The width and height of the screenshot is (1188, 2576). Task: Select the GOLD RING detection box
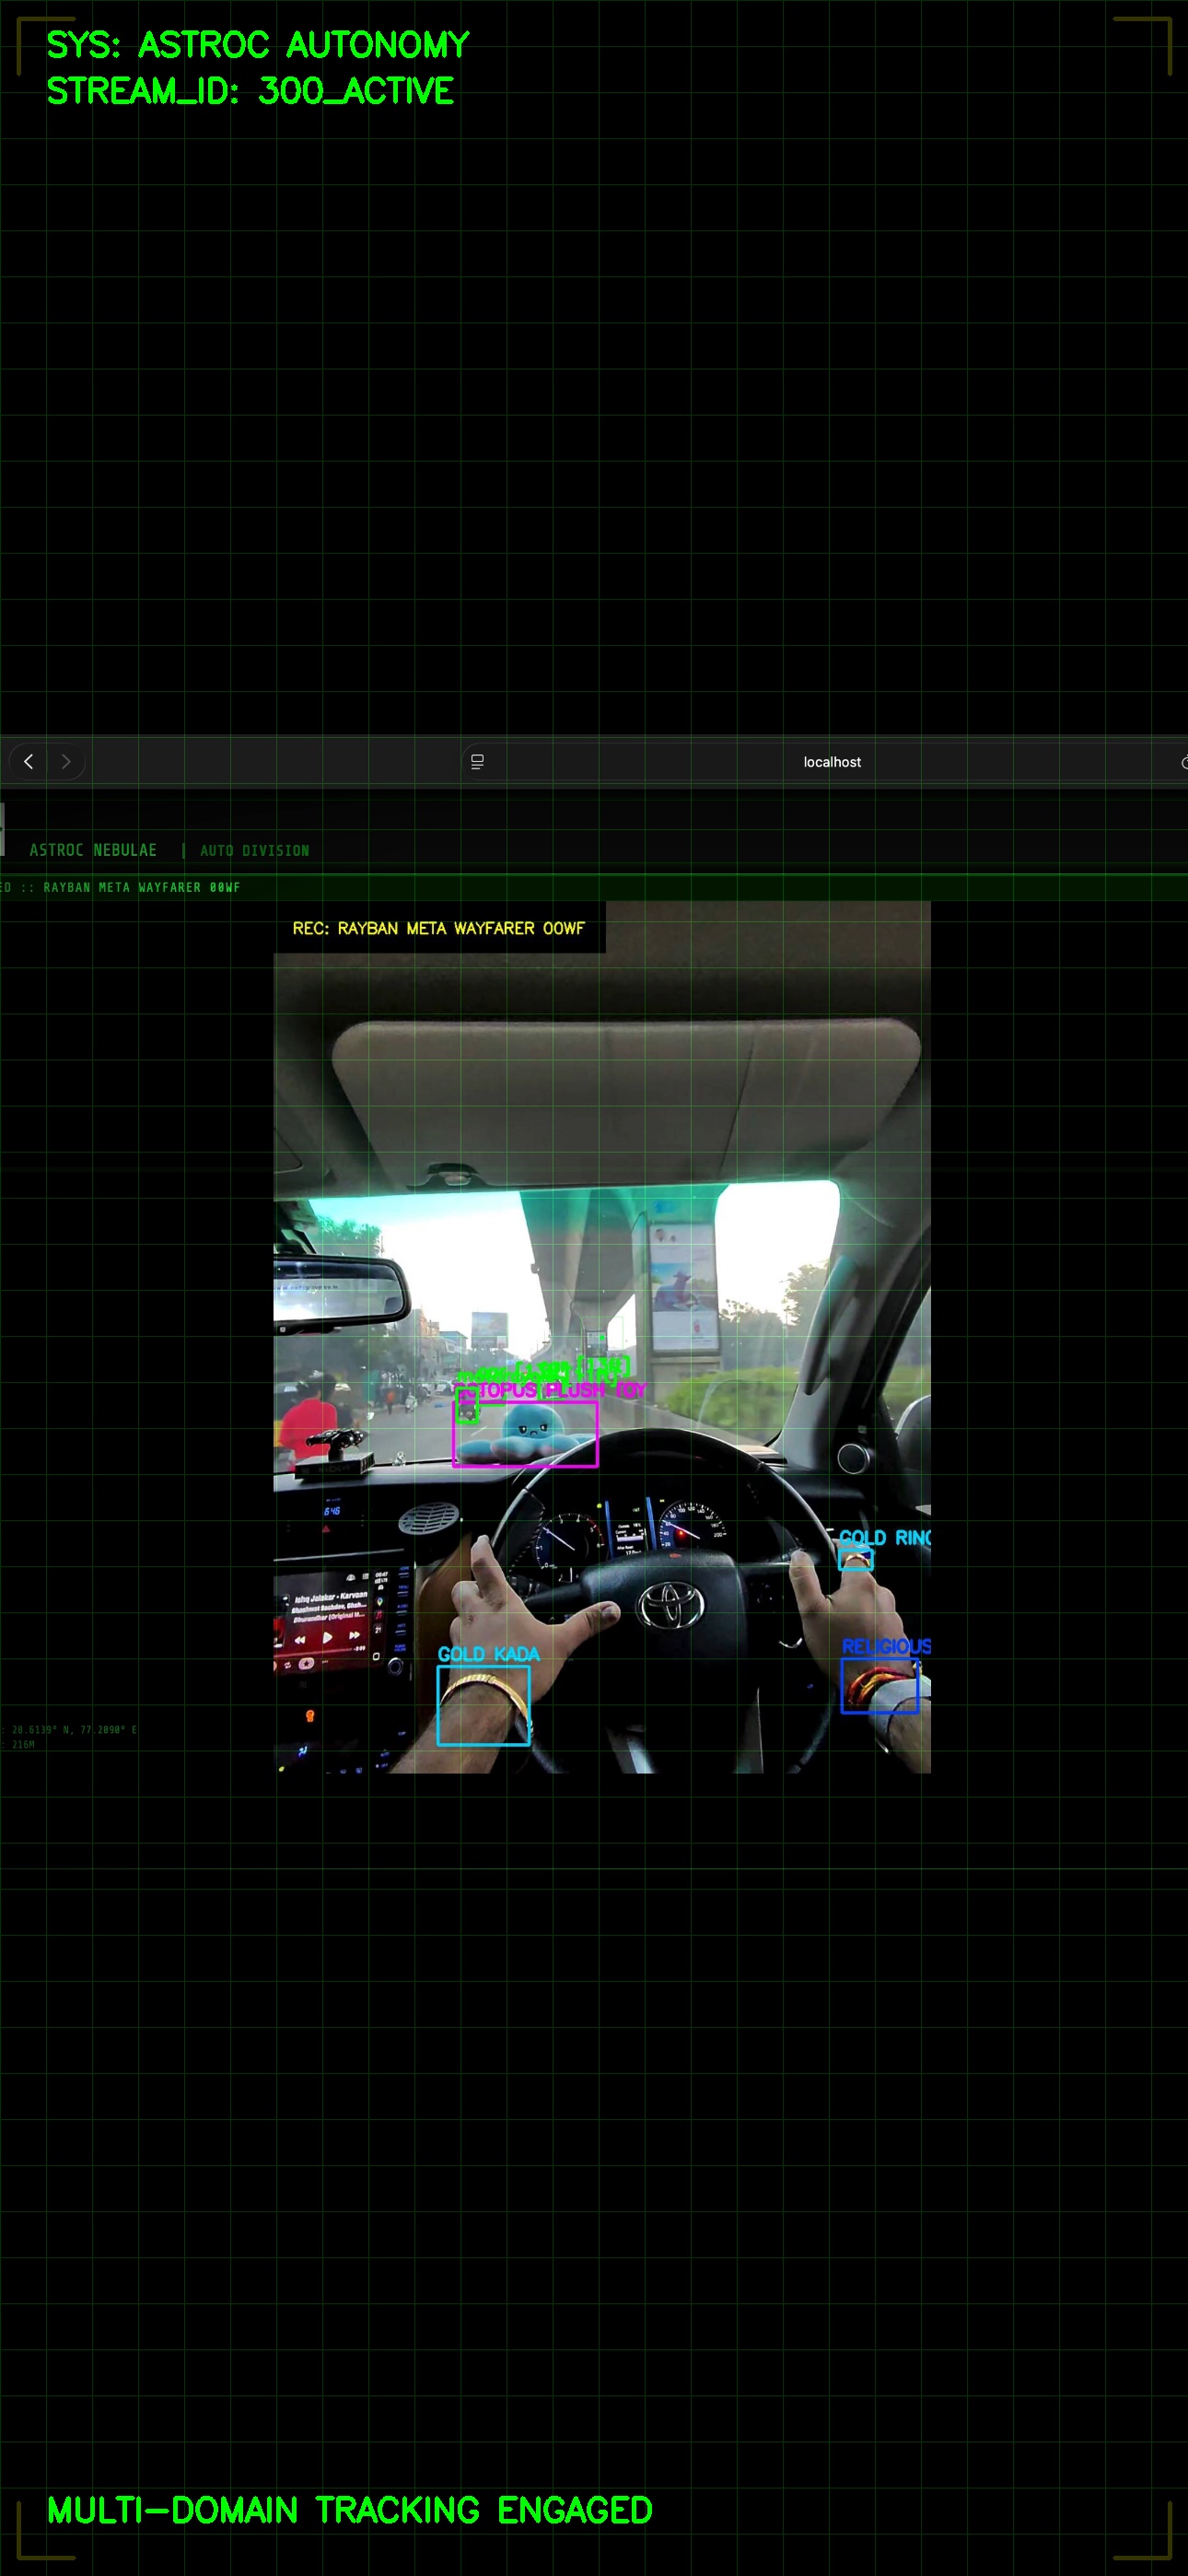[855, 1559]
